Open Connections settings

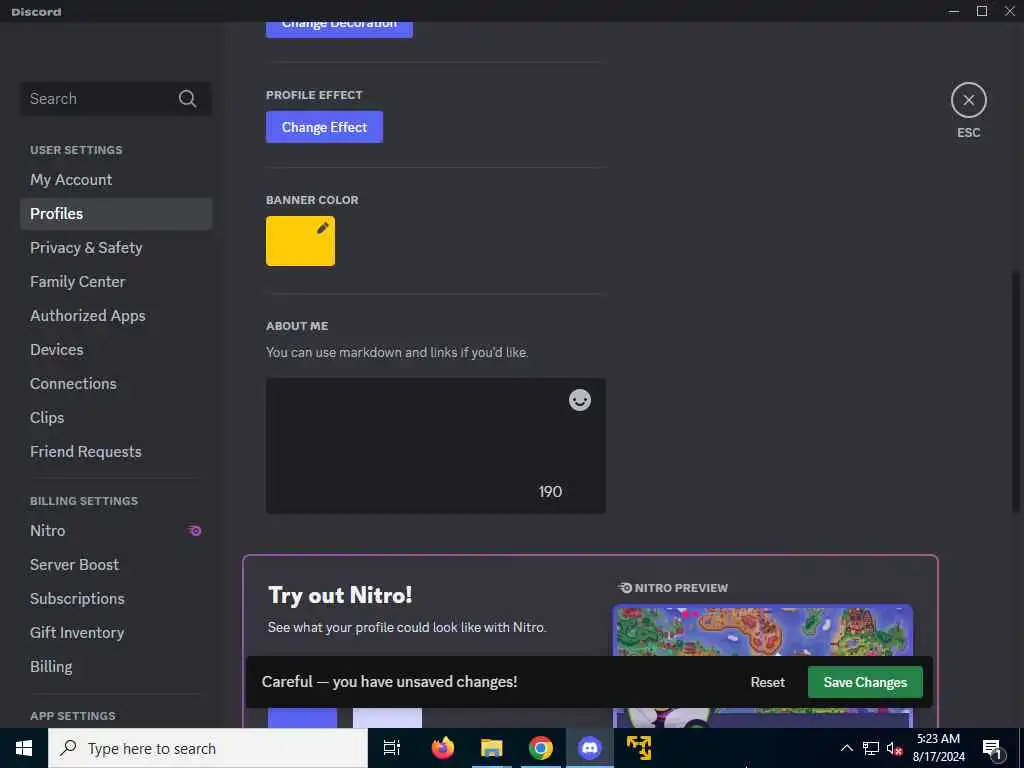pyautogui.click(x=116, y=383)
